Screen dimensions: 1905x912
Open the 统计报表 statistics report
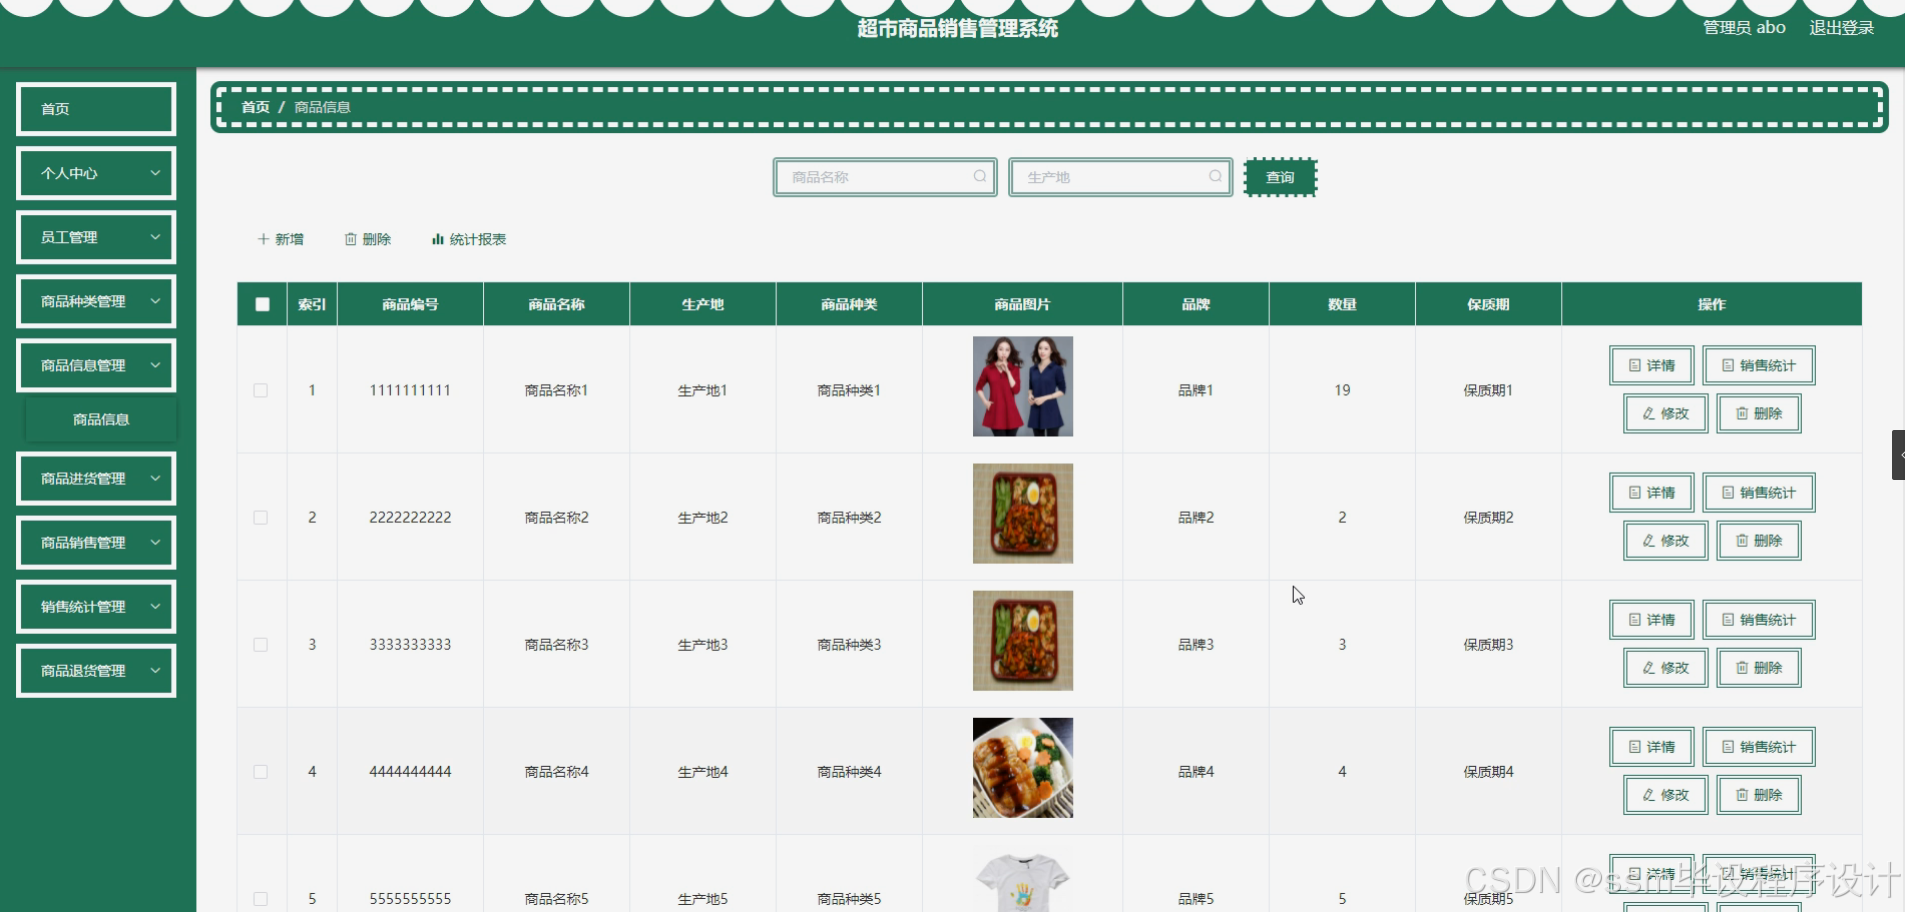[469, 239]
